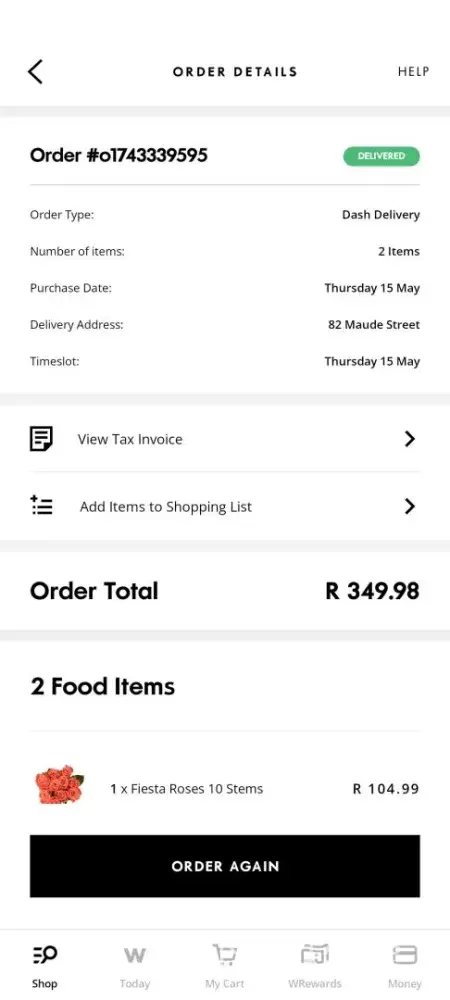Open the HELP link

(x=413, y=71)
